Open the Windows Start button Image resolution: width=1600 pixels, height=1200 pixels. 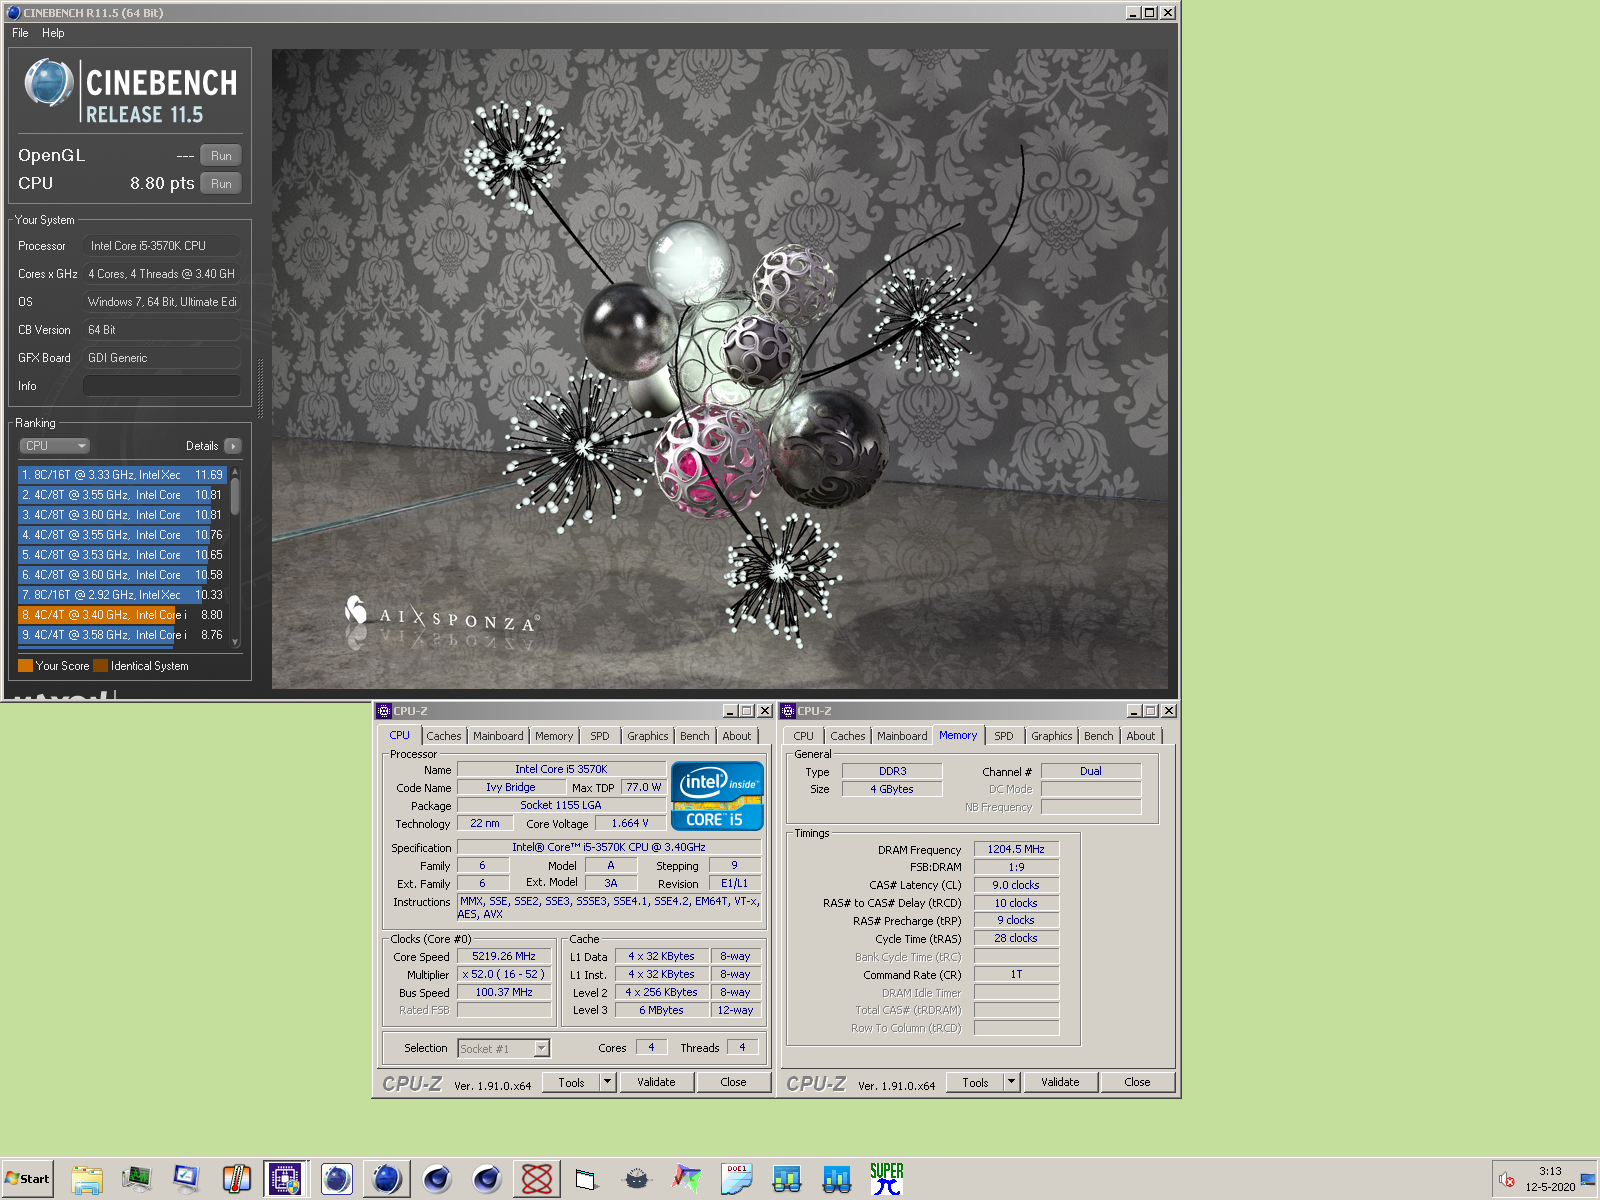tap(27, 1179)
